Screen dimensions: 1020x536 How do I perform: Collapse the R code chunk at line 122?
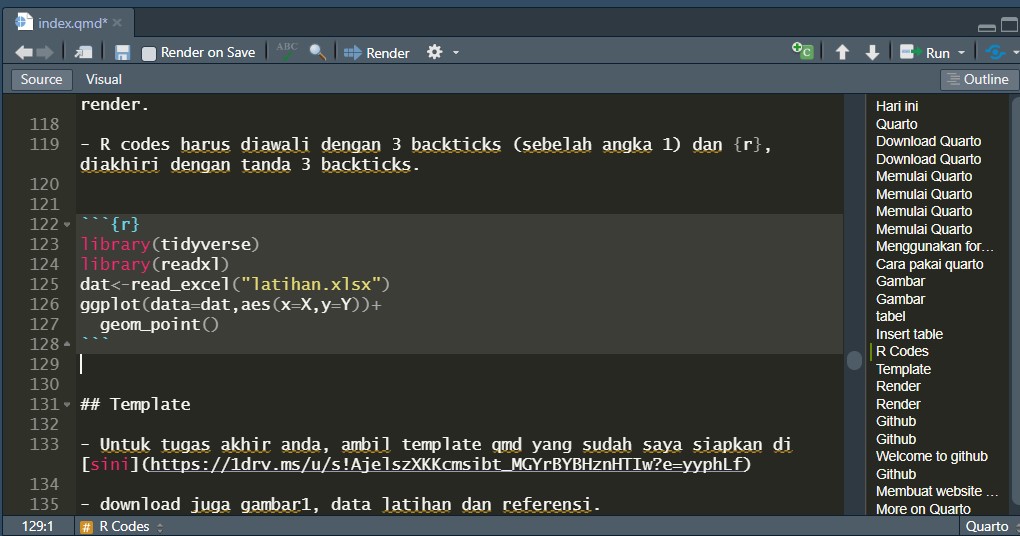(67, 224)
